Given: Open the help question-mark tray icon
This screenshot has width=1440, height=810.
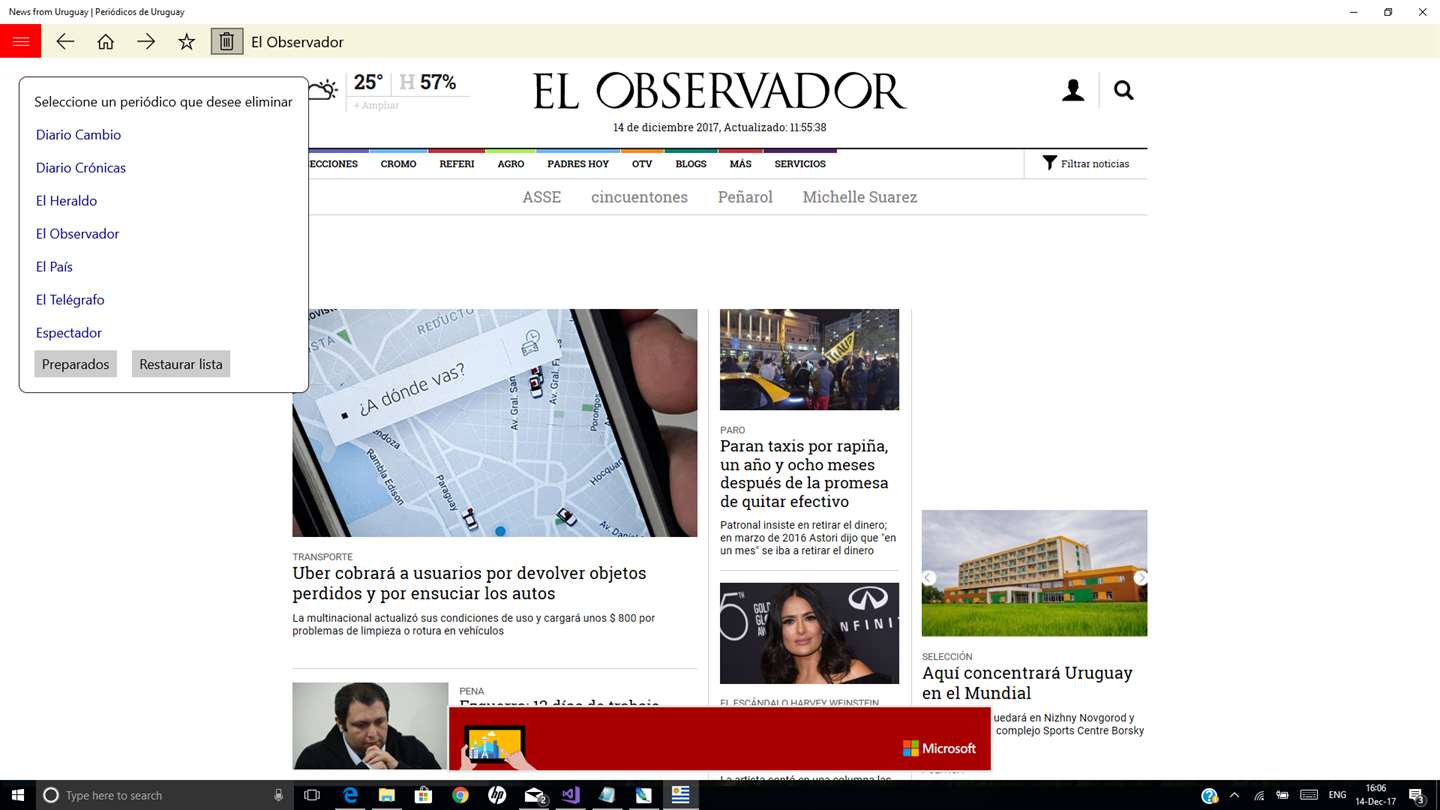Looking at the screenshot, I should pyautogui.click(x=1209, y=795).
